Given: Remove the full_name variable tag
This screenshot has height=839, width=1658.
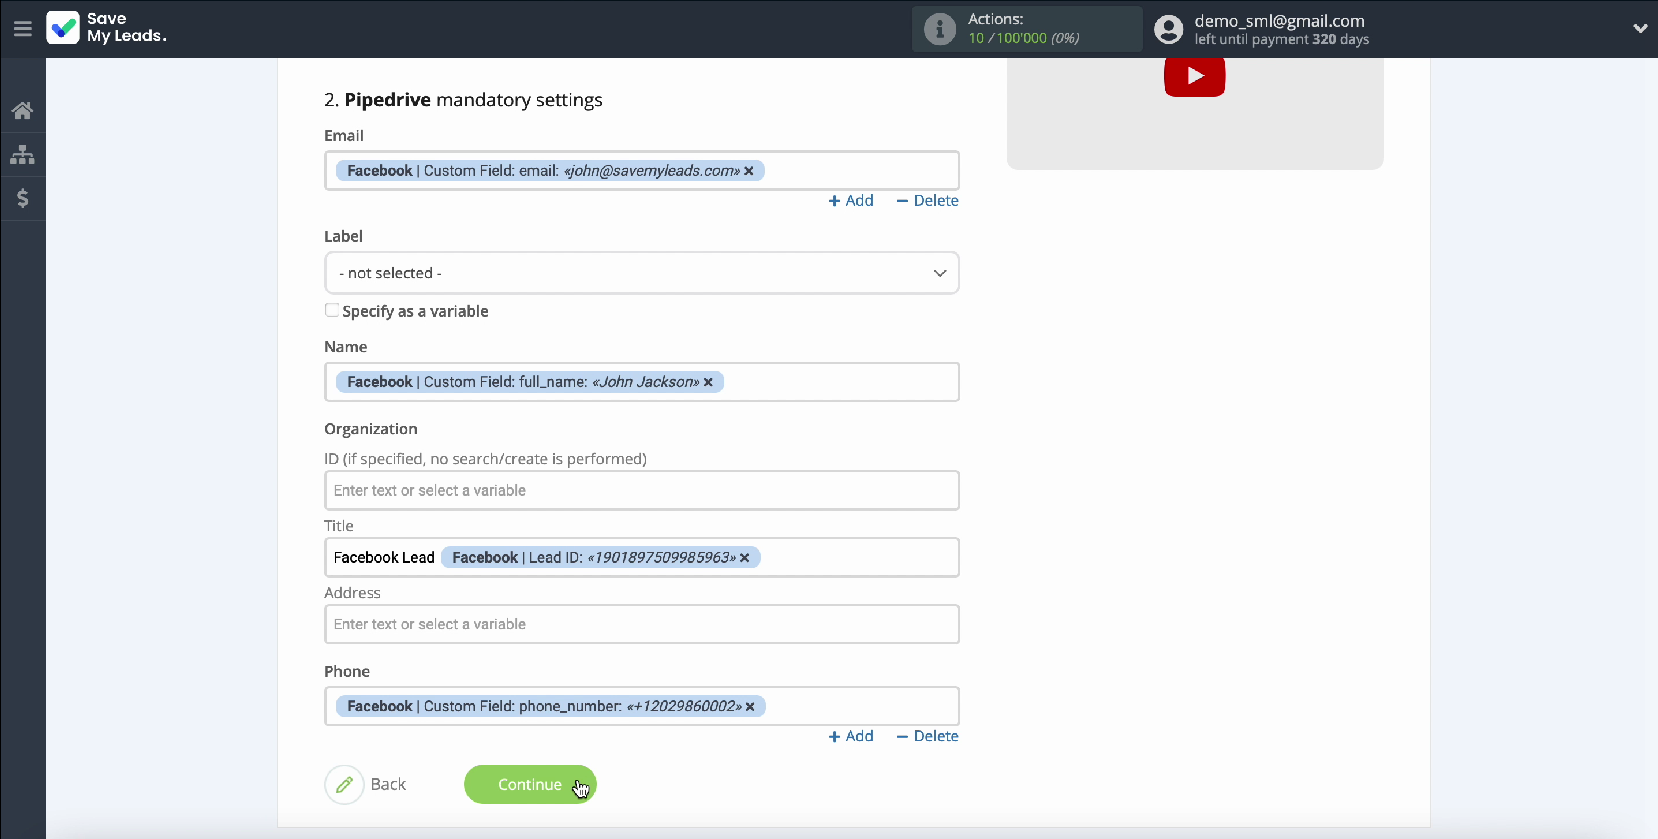Looking at the screenshot, I should click(708, 382).
